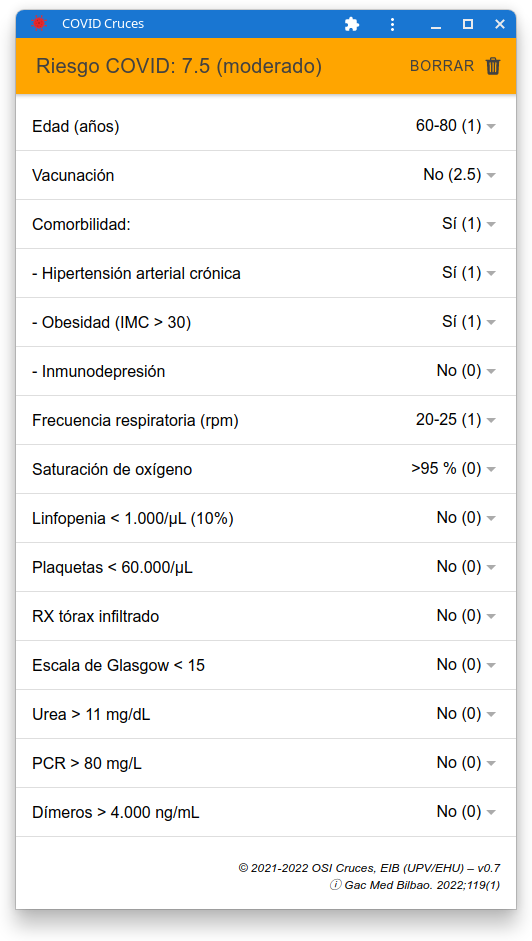Open Hipertensión arterial crónica dropdown
532x941 pixels.
470,273
